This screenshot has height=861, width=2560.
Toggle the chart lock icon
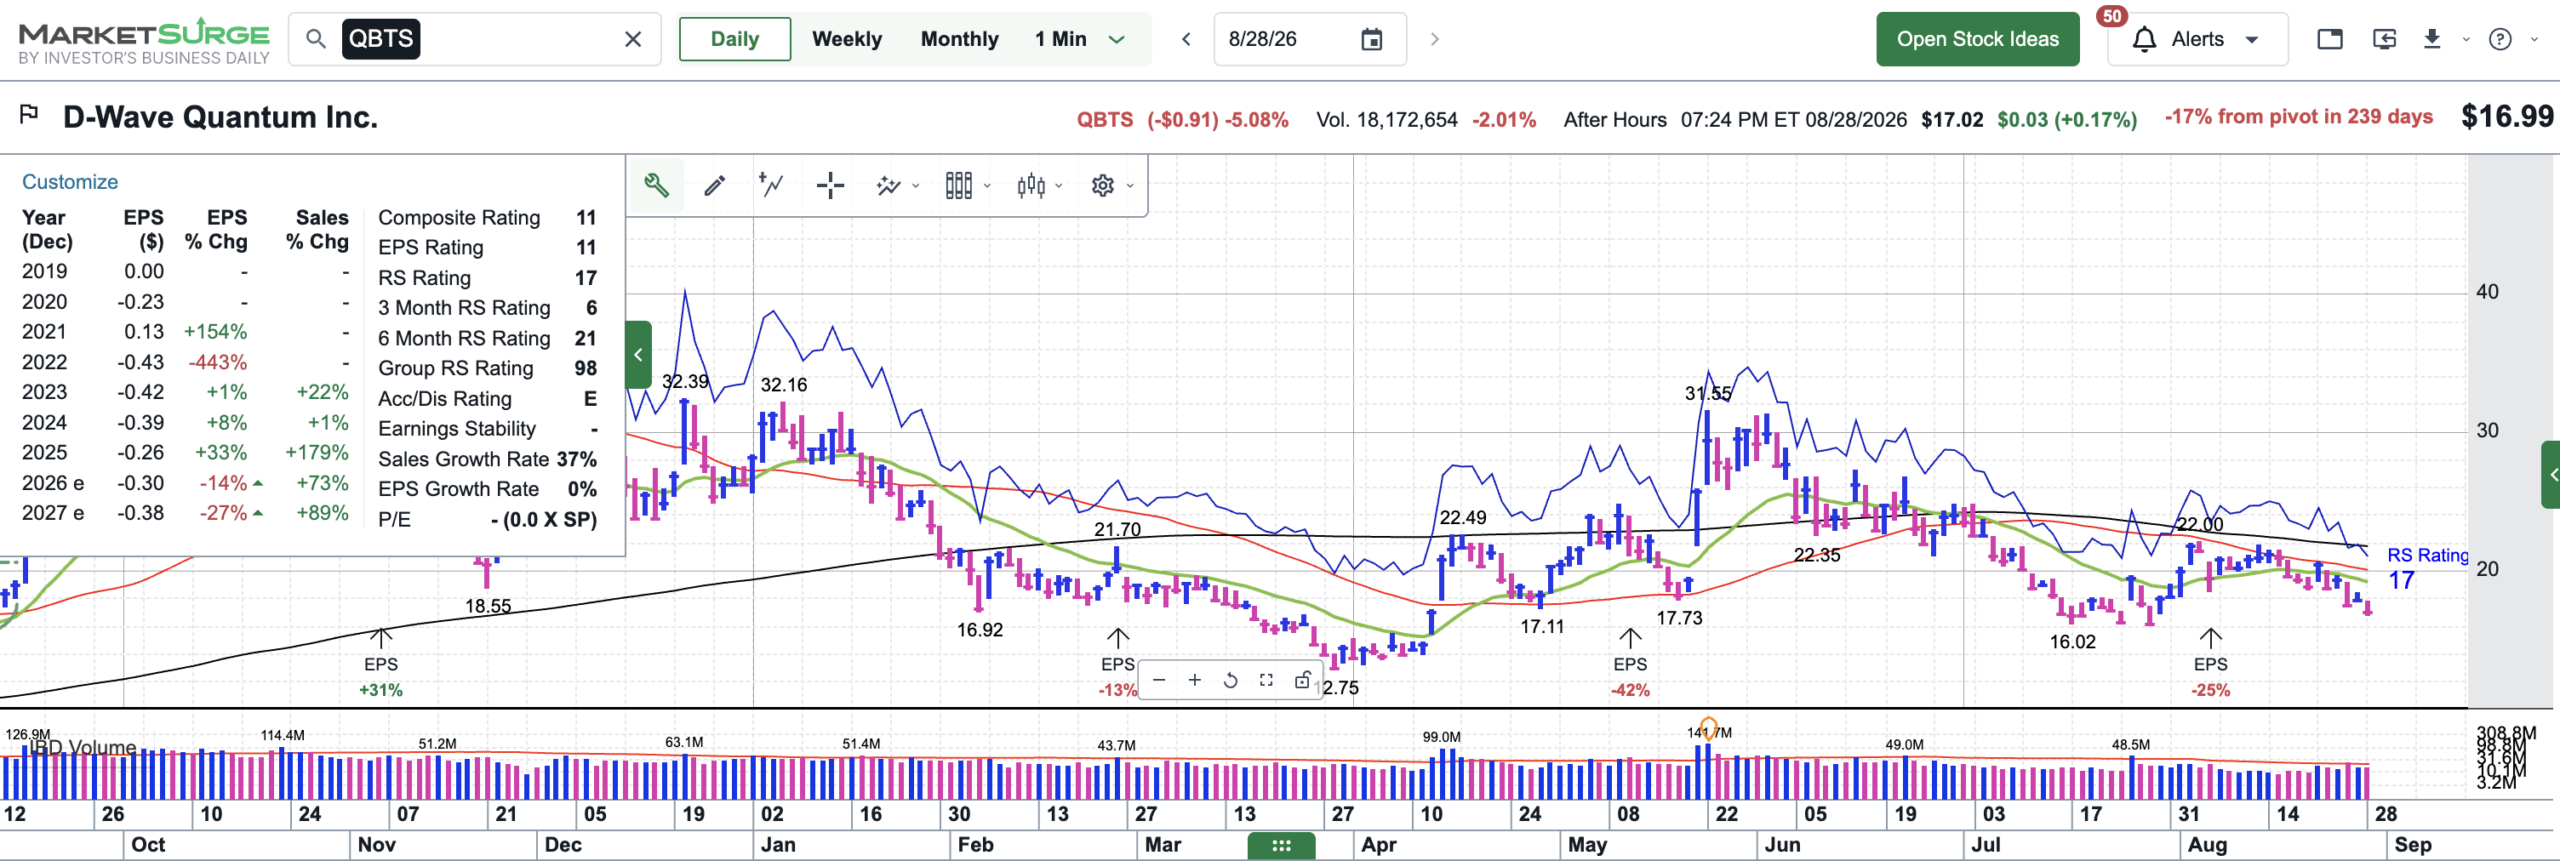[x=1302, y=680]
